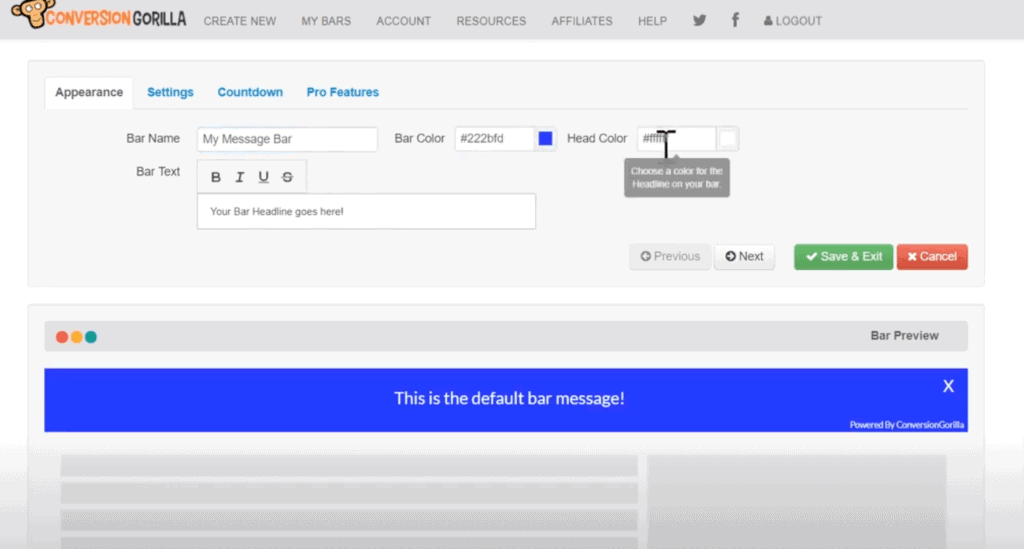Click the Bar Name input field
Screen dimensions: 1024x549
click(x=287, y=139)
